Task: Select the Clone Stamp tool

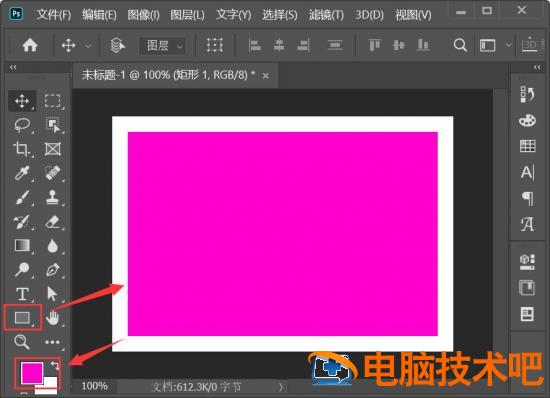Action: [53, 197]
